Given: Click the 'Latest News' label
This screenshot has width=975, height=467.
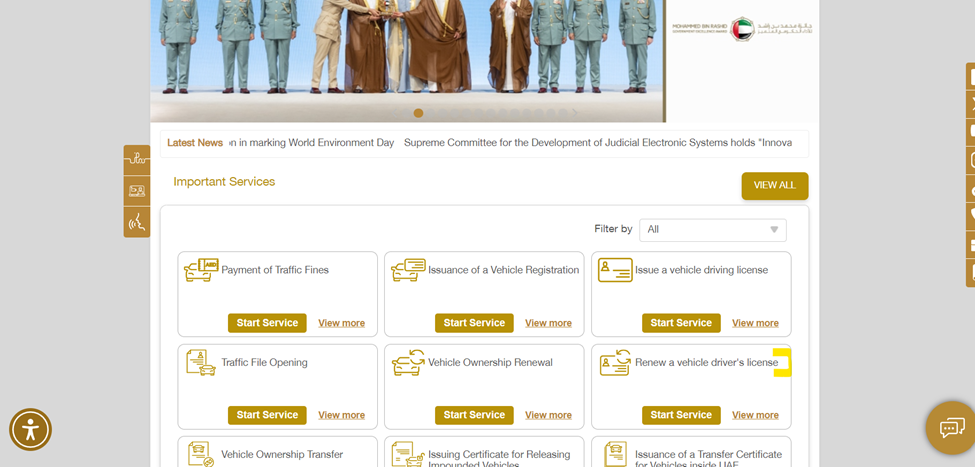Looking at the screenshot, I should (195, 143).
